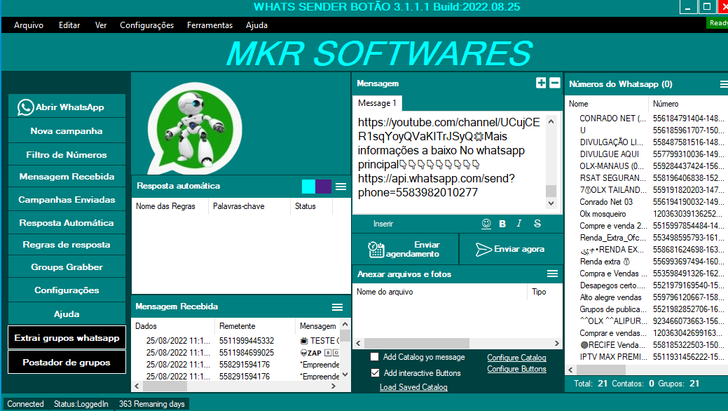This screenshot has height=411, width=728.
Task: Select the Message 1 tab
Action: [377, 103]
